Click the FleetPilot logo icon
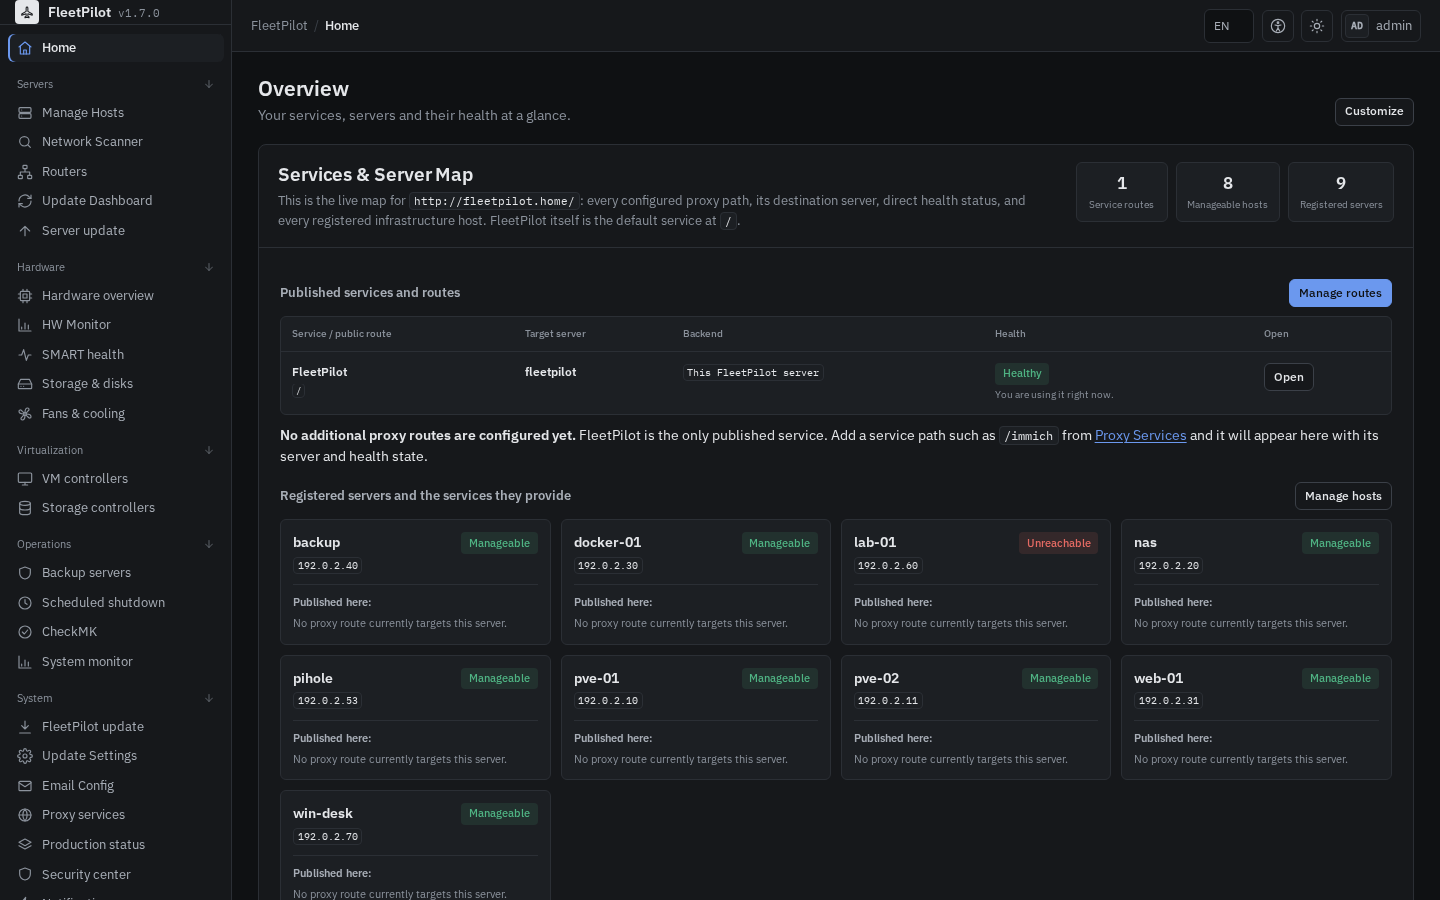The image size is (1440, 900). pyautogui.click(x=27, y=12)
